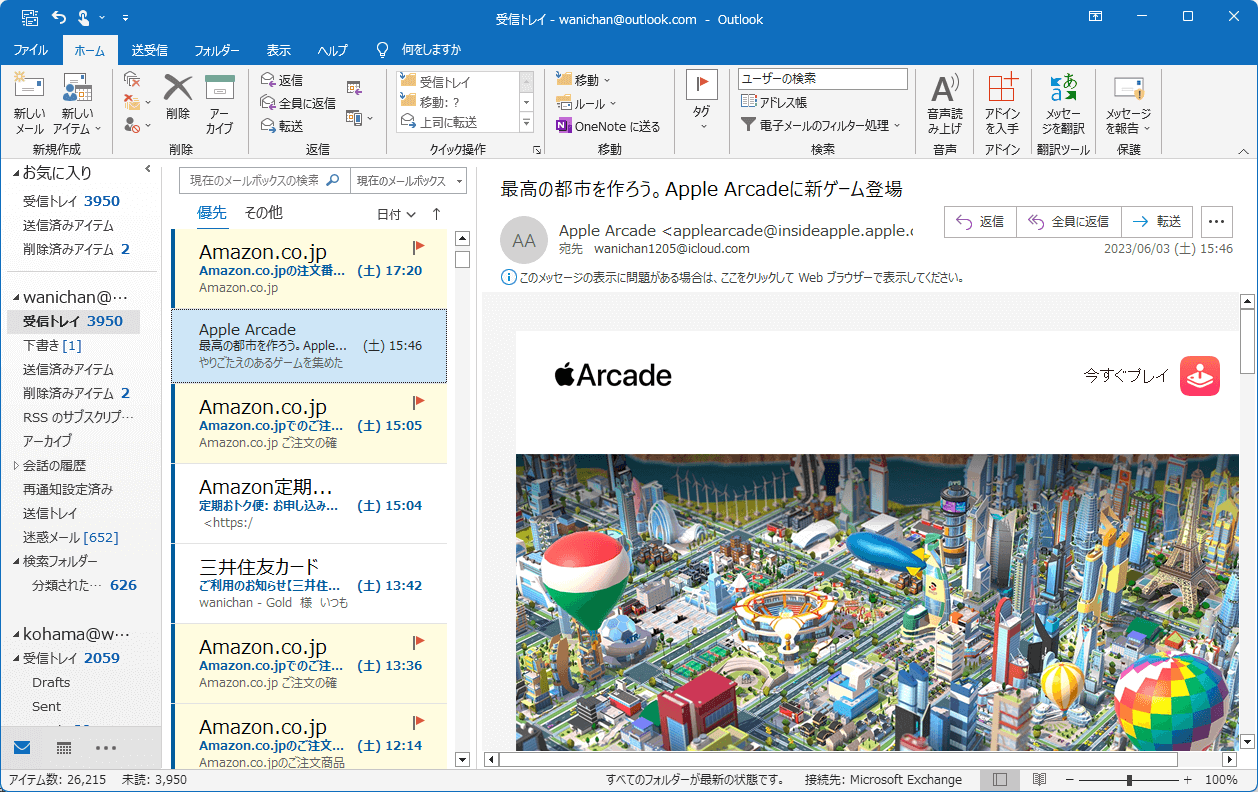Switch to Mail view icon in navigation bar
This screenshot has width=1258, height=792.
click(22, 748)
